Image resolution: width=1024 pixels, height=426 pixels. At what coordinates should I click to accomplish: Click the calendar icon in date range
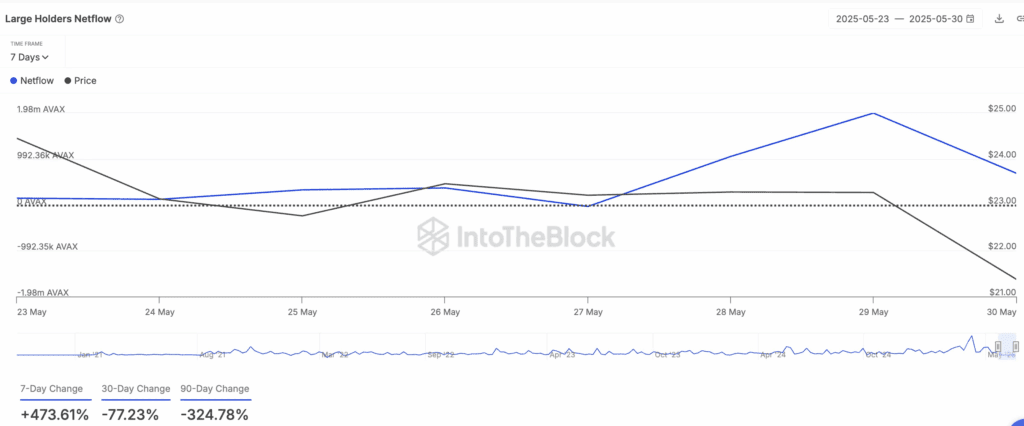click(970, 19)
